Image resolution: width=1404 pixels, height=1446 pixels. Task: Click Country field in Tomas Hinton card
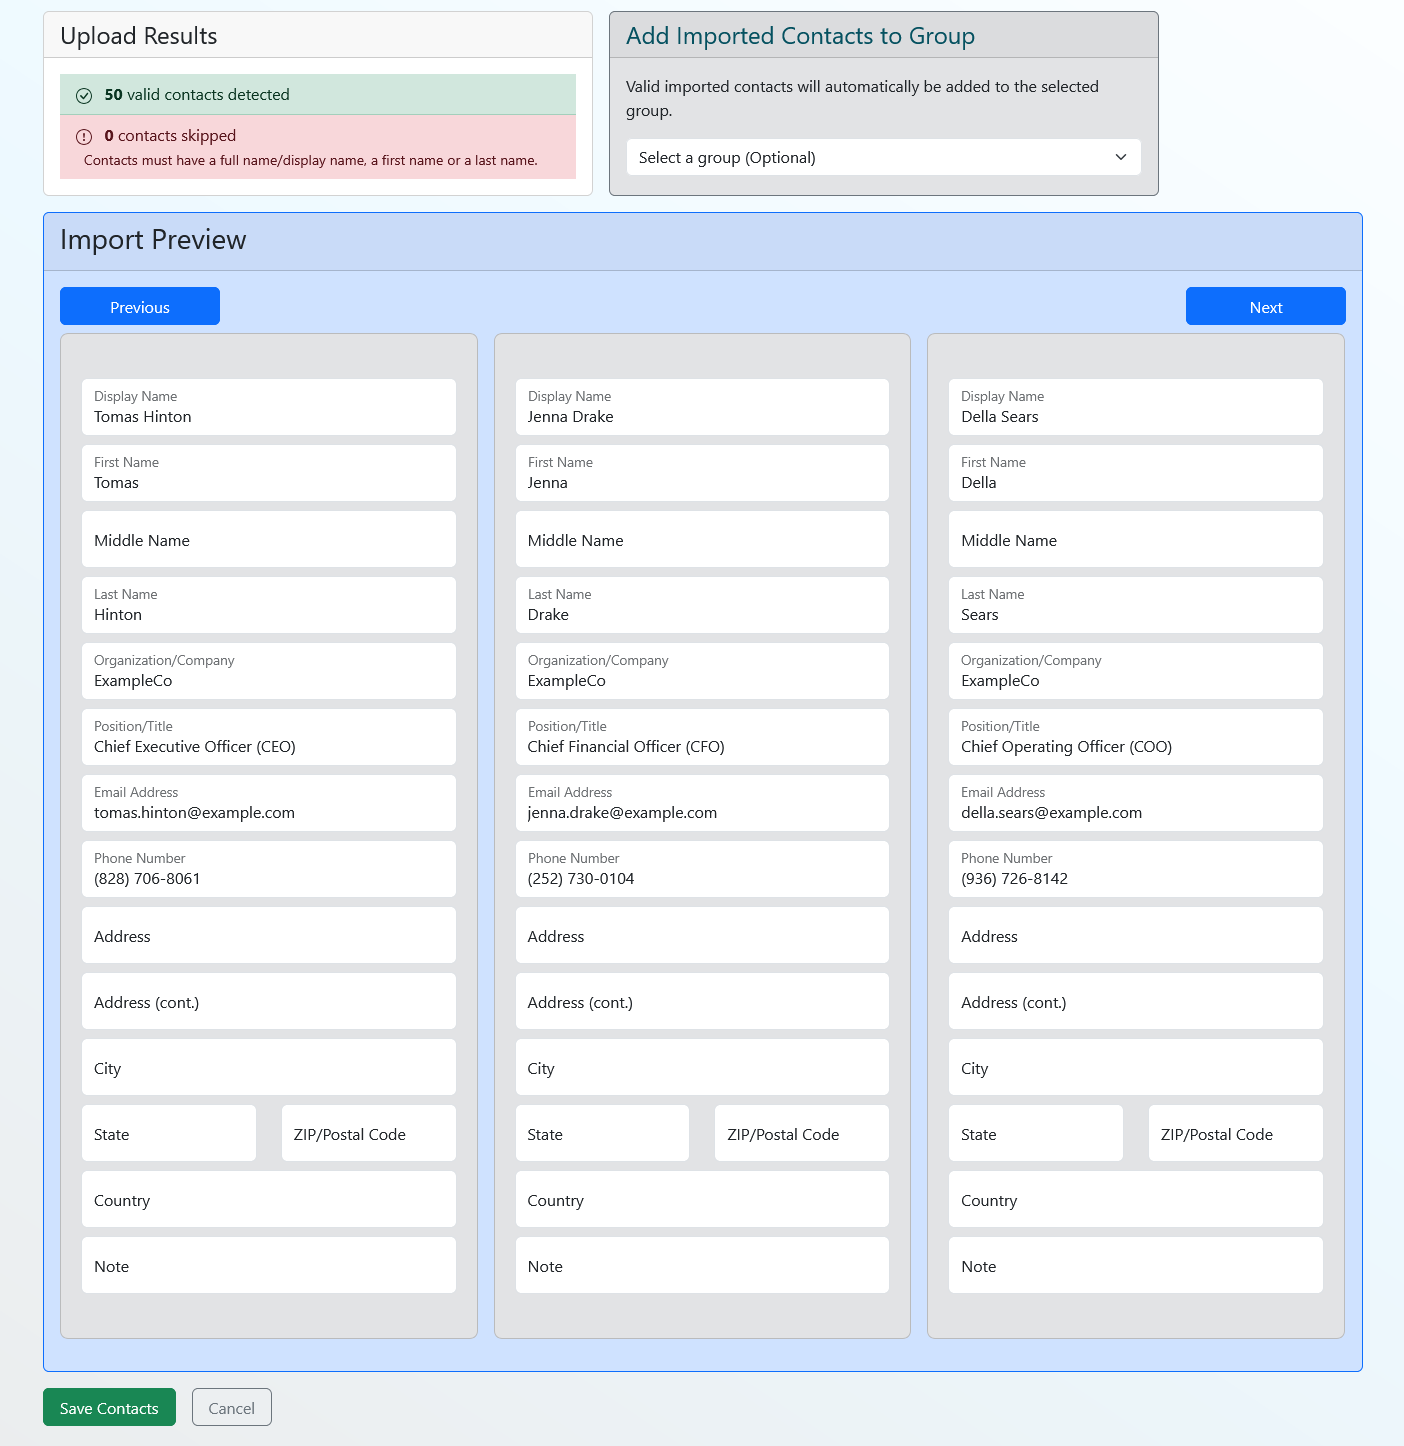point(269,1199)
